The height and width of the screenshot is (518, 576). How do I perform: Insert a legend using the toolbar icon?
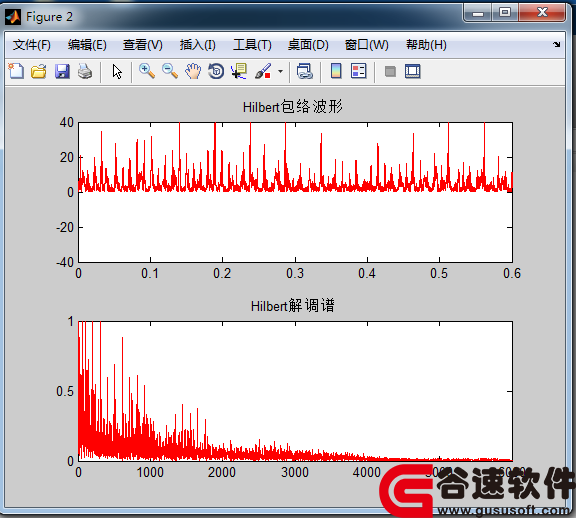359,71
